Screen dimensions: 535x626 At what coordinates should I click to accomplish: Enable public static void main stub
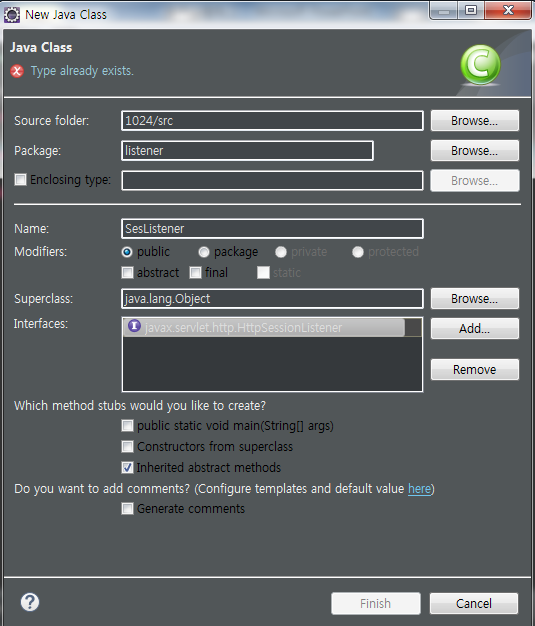click(127, 426)
